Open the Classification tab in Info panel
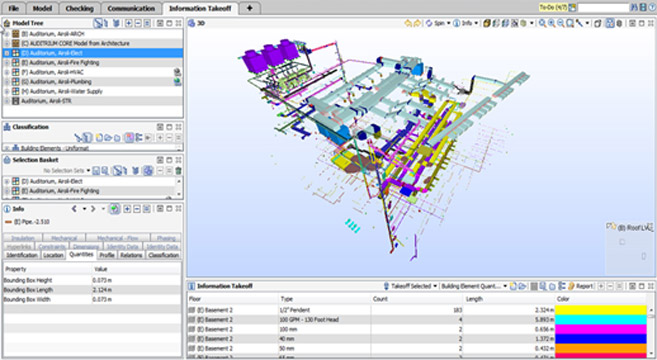Image resolution: width=657 pixels, height=360 pixels. click(x=163, y=255)
